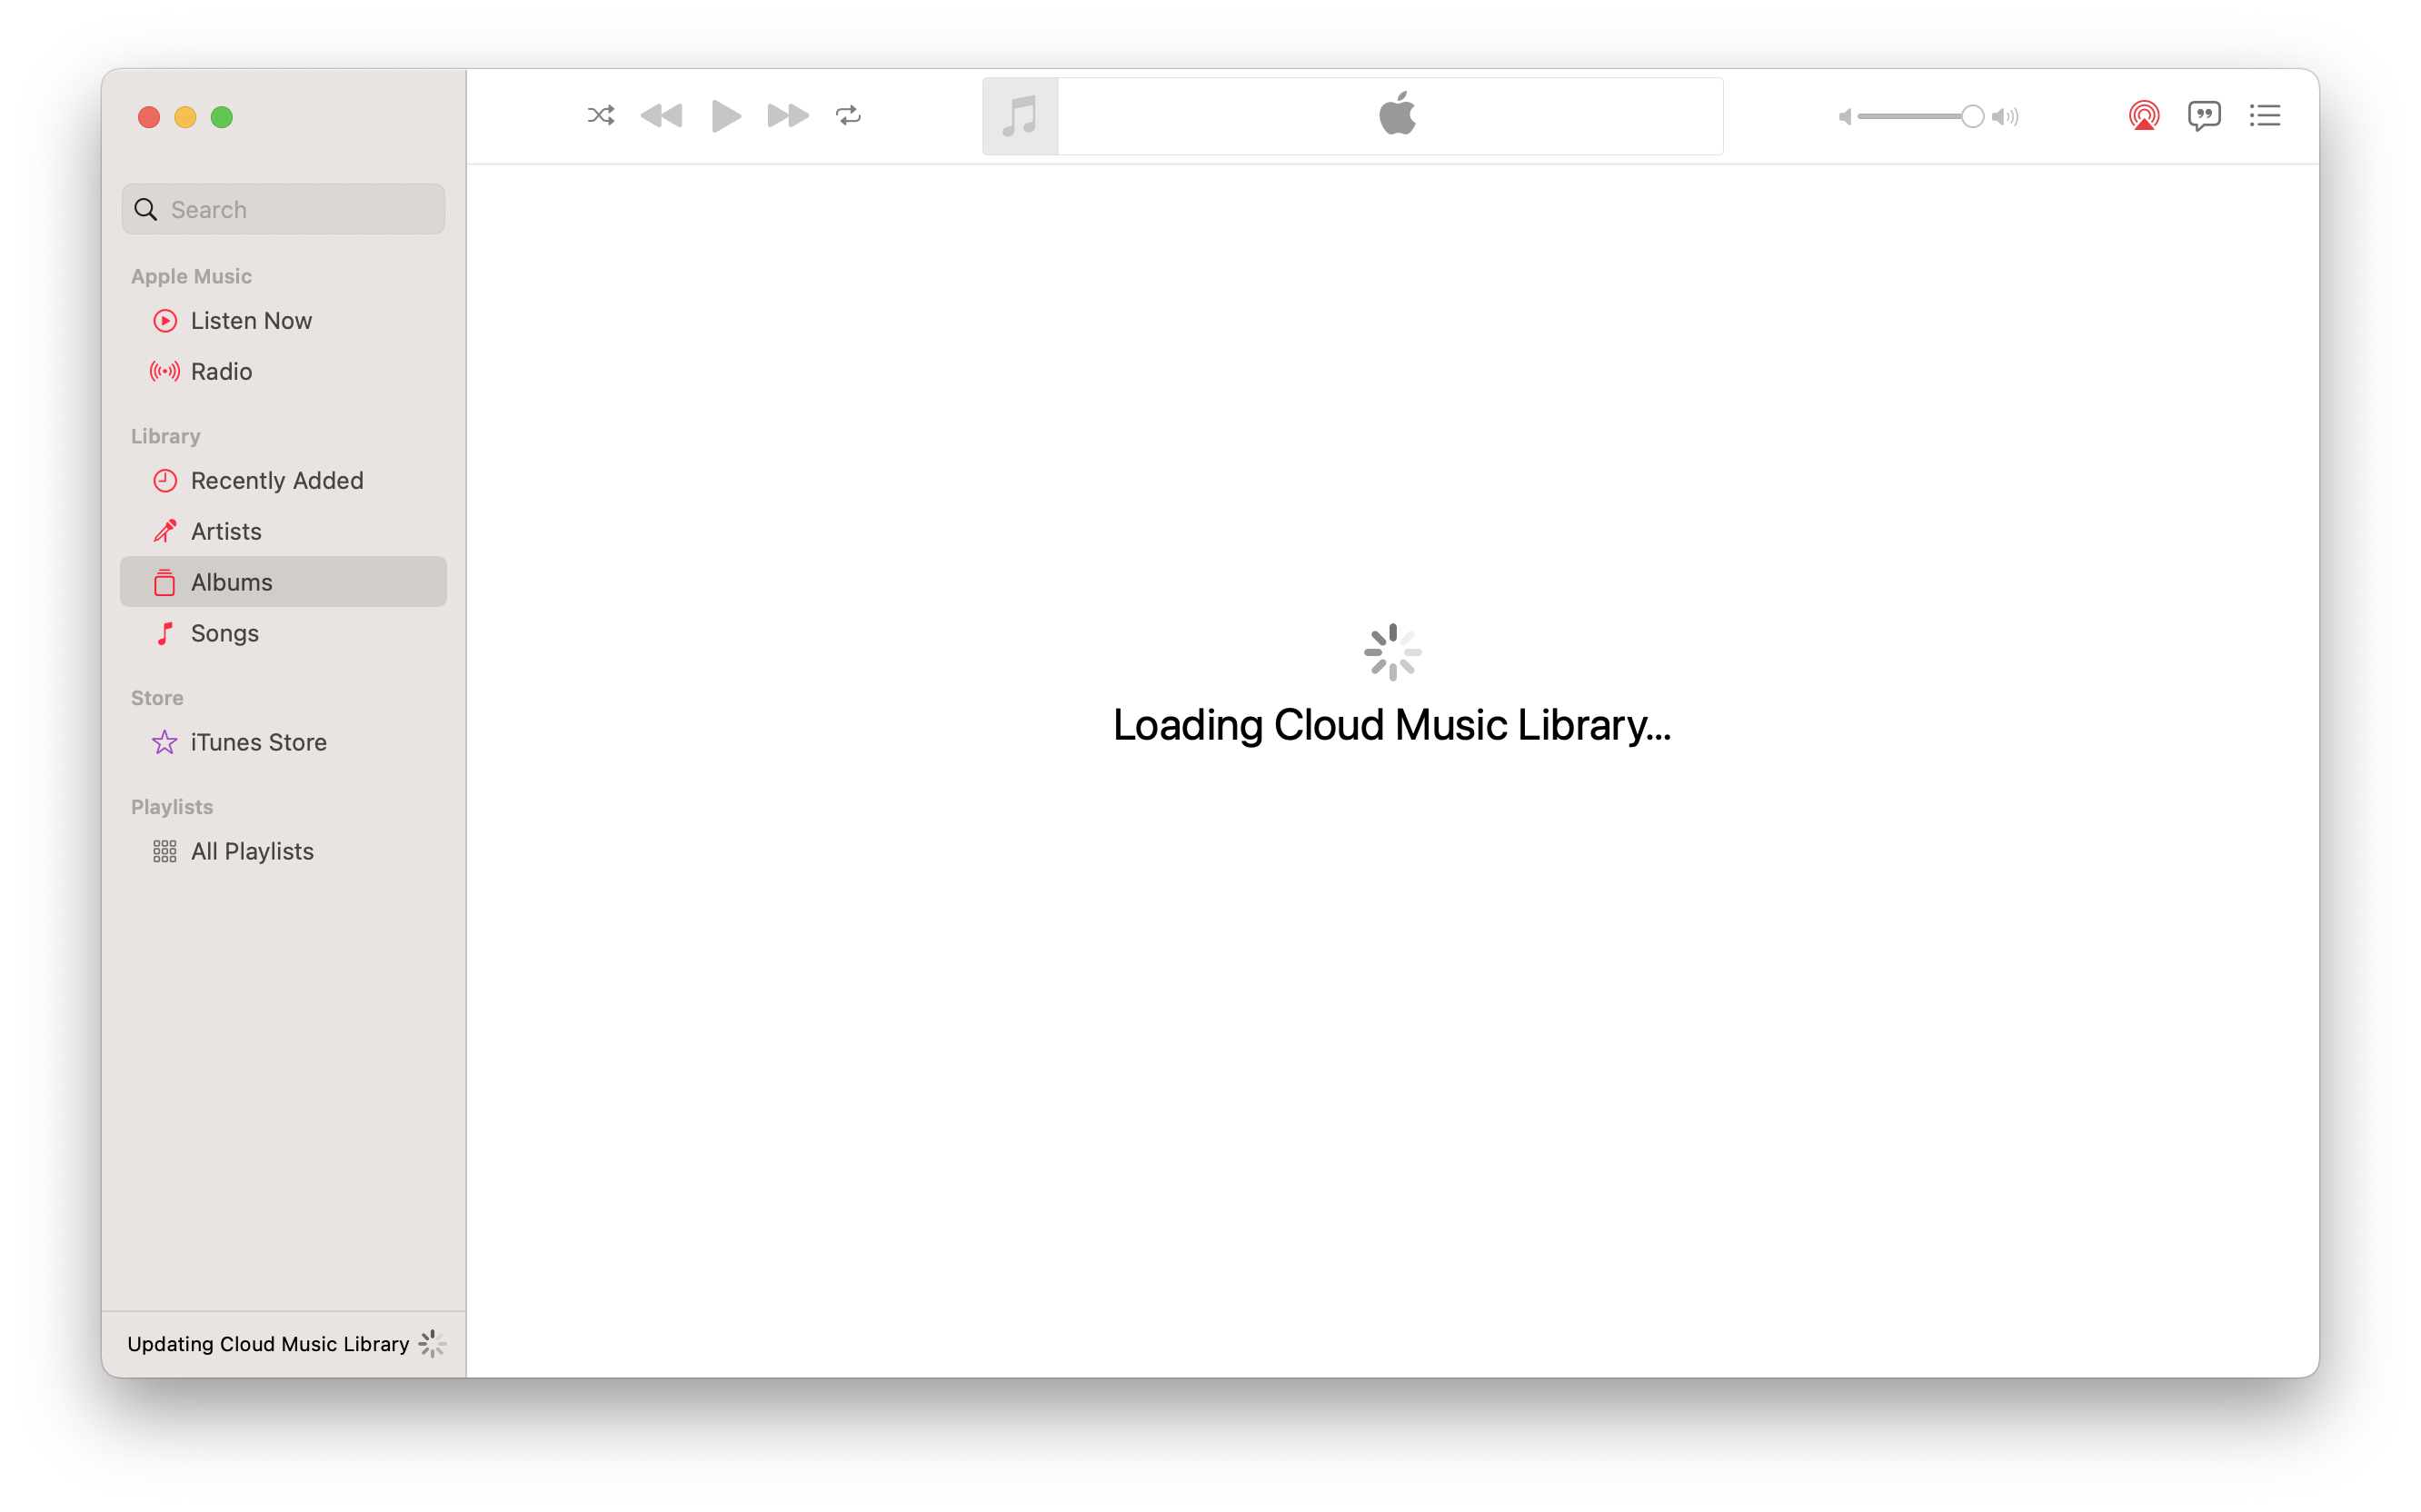Start playback with the play button
This screenshot has width=2421, height=1512.
click(726, 116)
